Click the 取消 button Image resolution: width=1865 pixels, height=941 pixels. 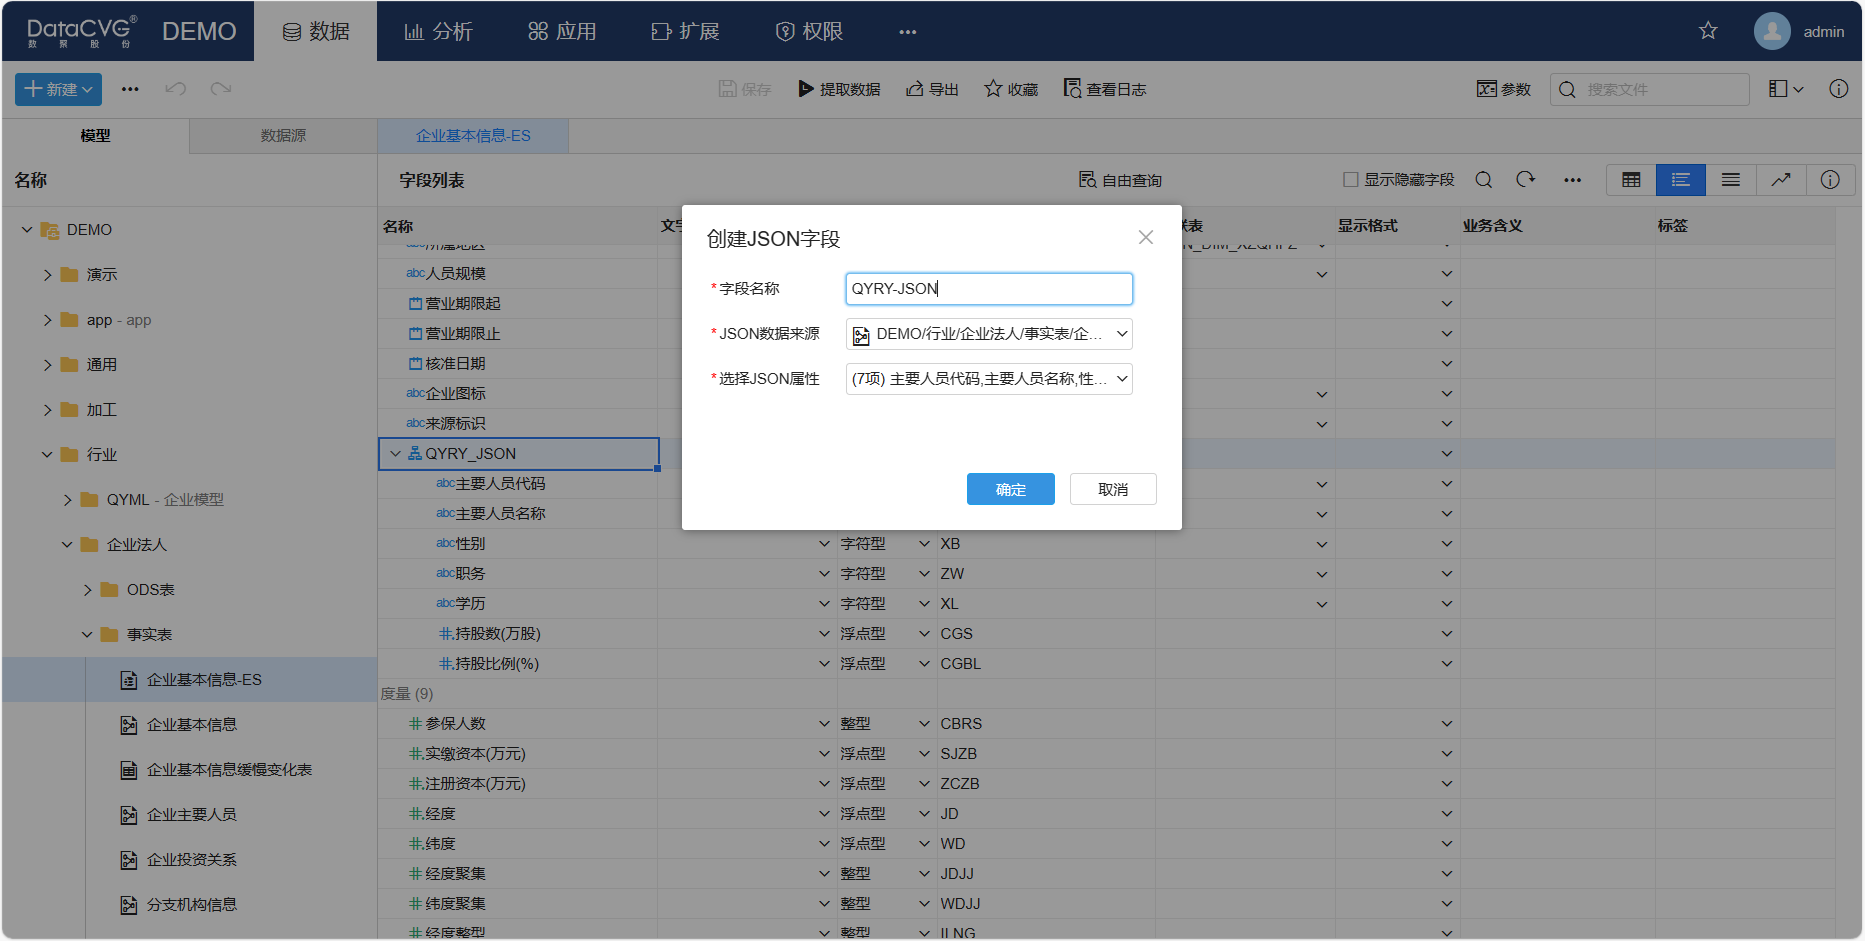coord(1112,489)
